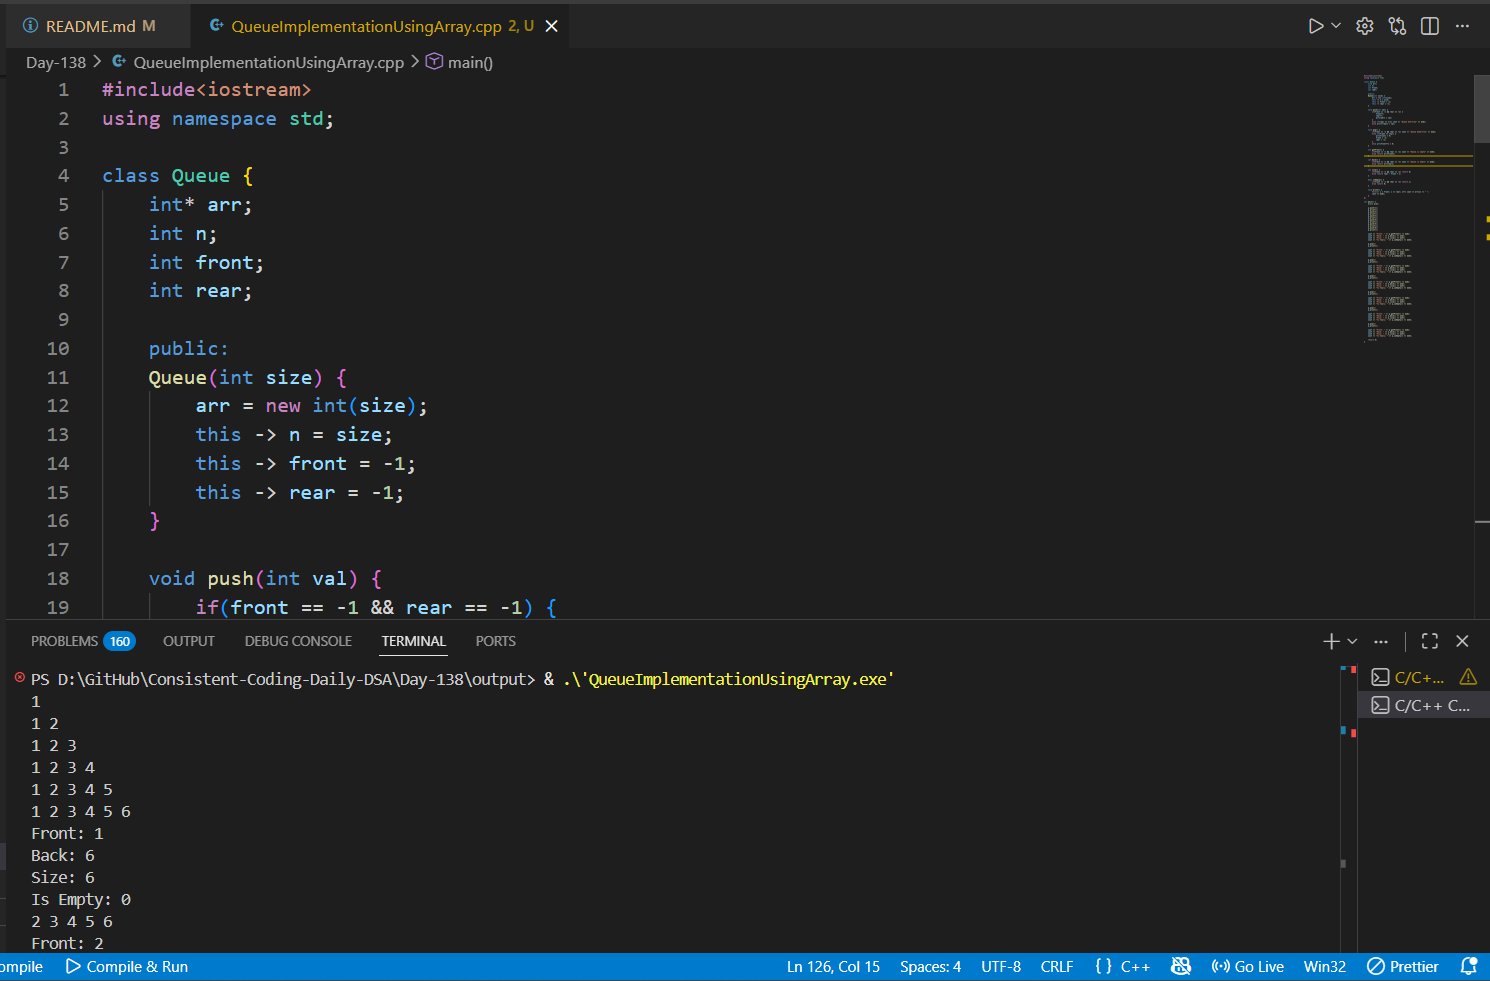This screenshot has height=981, width=1490.
Task: Open the editor More Actions ellipsis
Action: click(1462, 26)
